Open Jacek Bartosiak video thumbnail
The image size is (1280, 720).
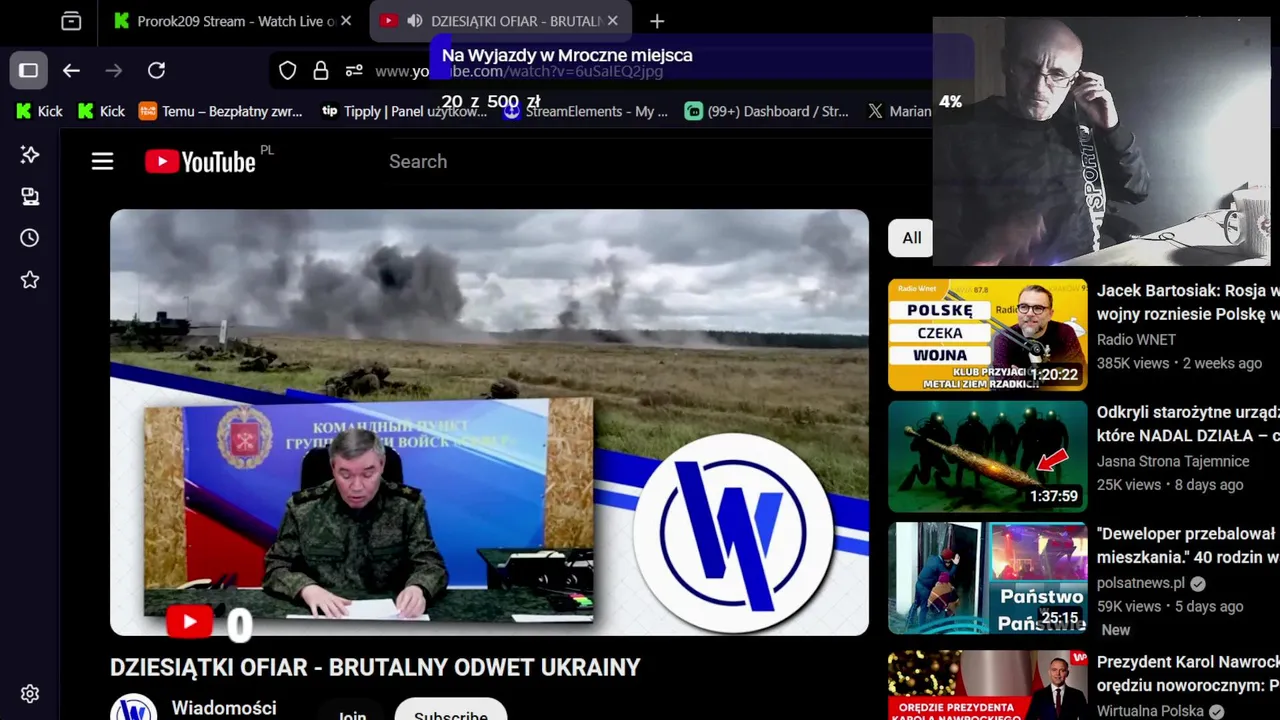pos(987,334)
